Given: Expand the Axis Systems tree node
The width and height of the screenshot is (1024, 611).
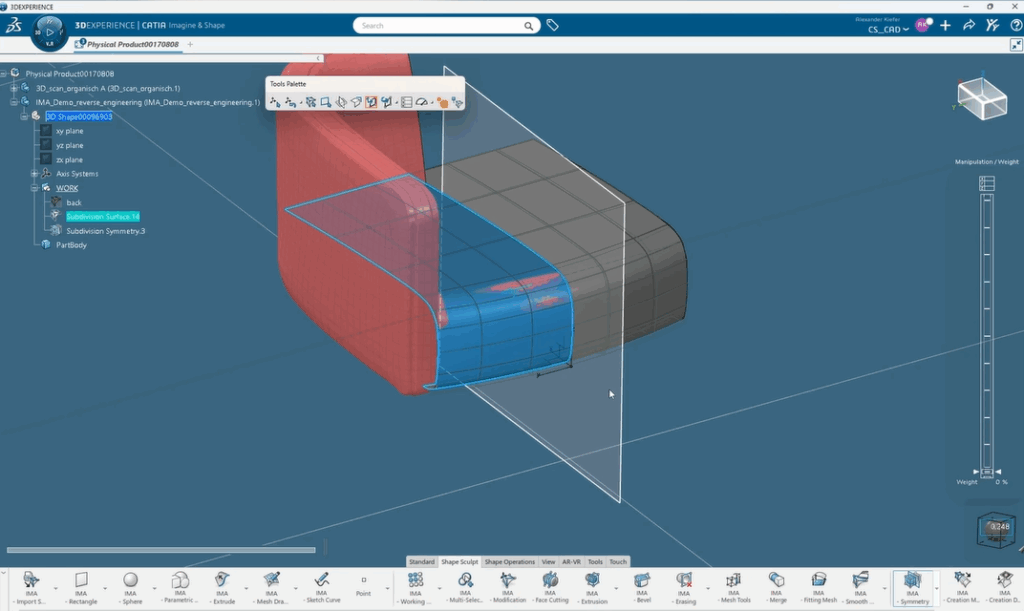Looking at the screenshot, I should click(34, 174).
